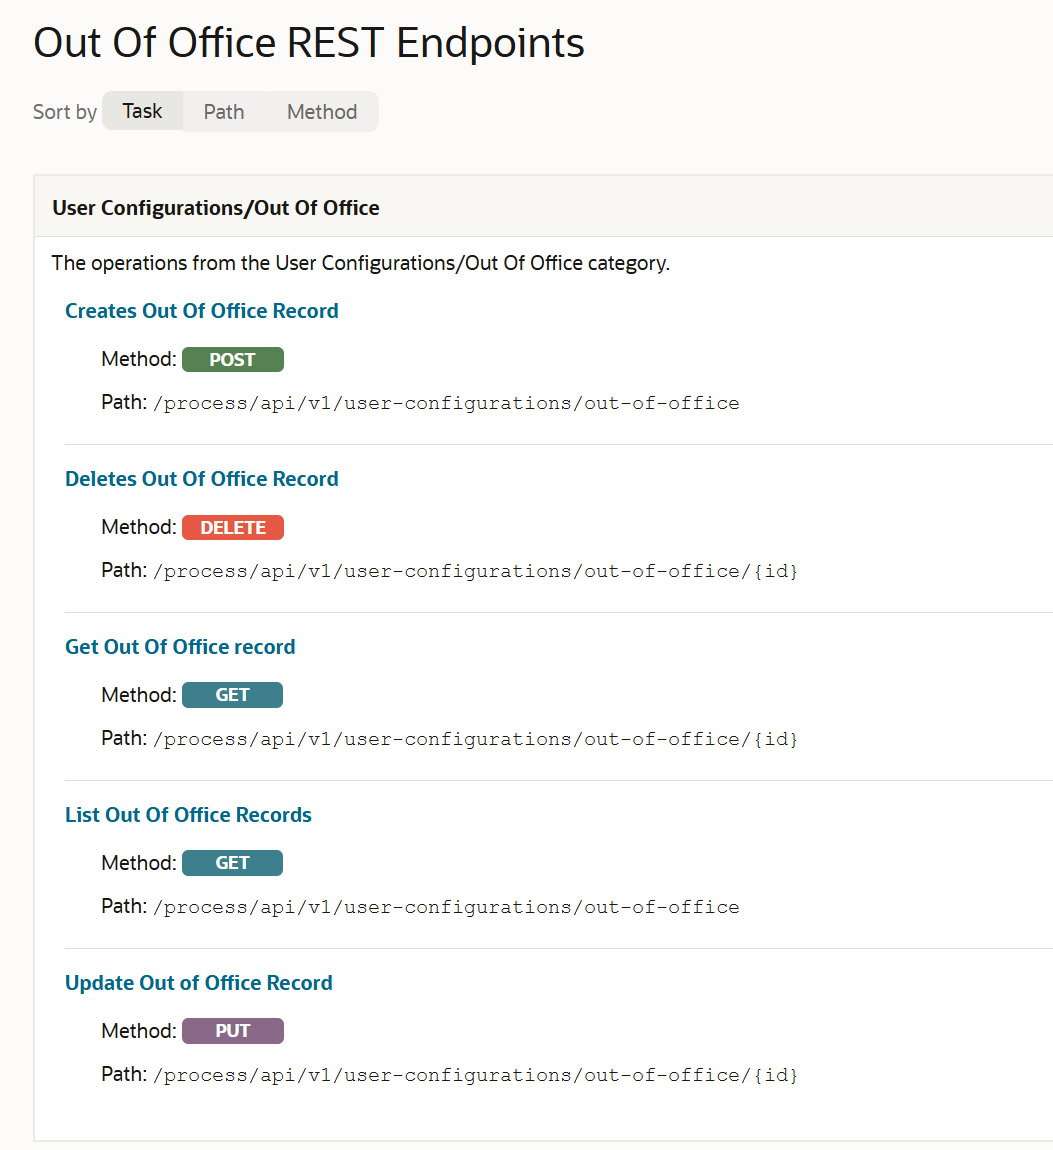This screenshot has height=1150, width=1053.
Task: Select the Method sort option
Action: pyautogui.click(x=321, y=111)
